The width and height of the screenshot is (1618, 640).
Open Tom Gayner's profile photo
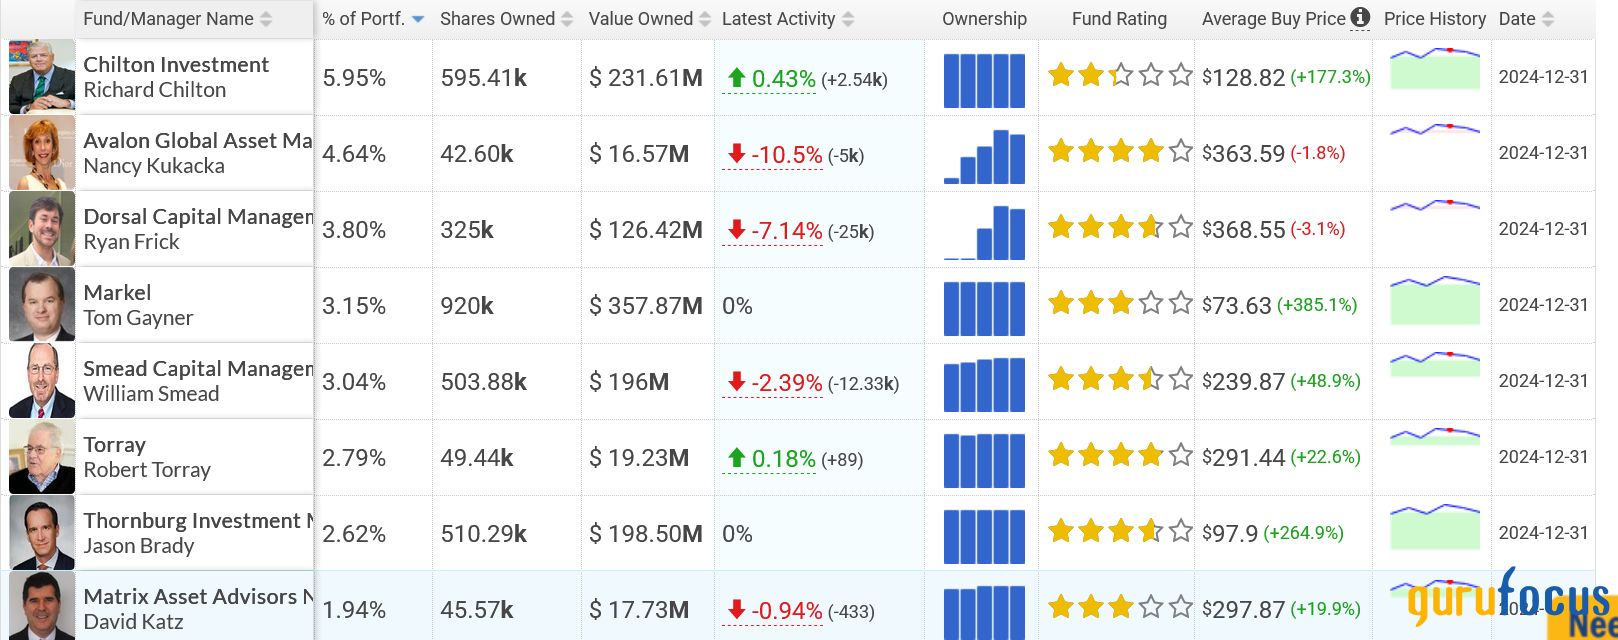click(42, 305)
